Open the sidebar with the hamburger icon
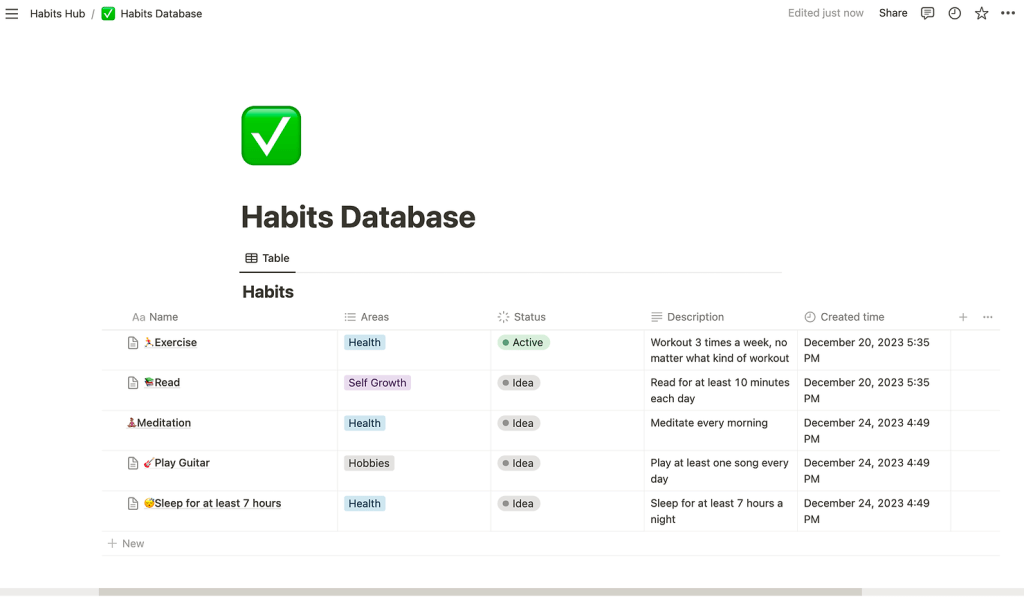 point(11,13)
